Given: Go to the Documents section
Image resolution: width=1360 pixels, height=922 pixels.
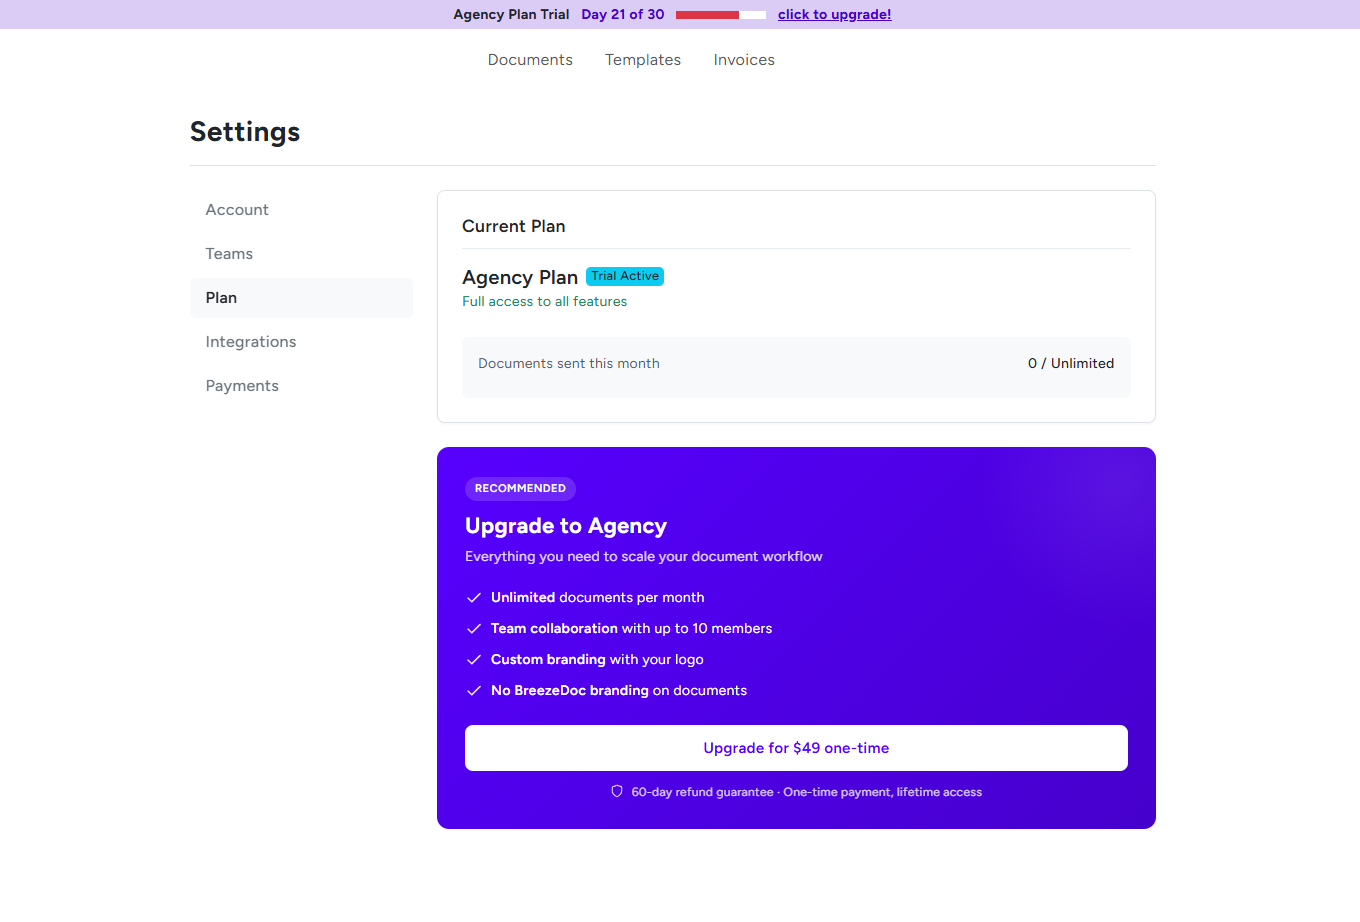Looking at the screenshot, I should point(530,60).
